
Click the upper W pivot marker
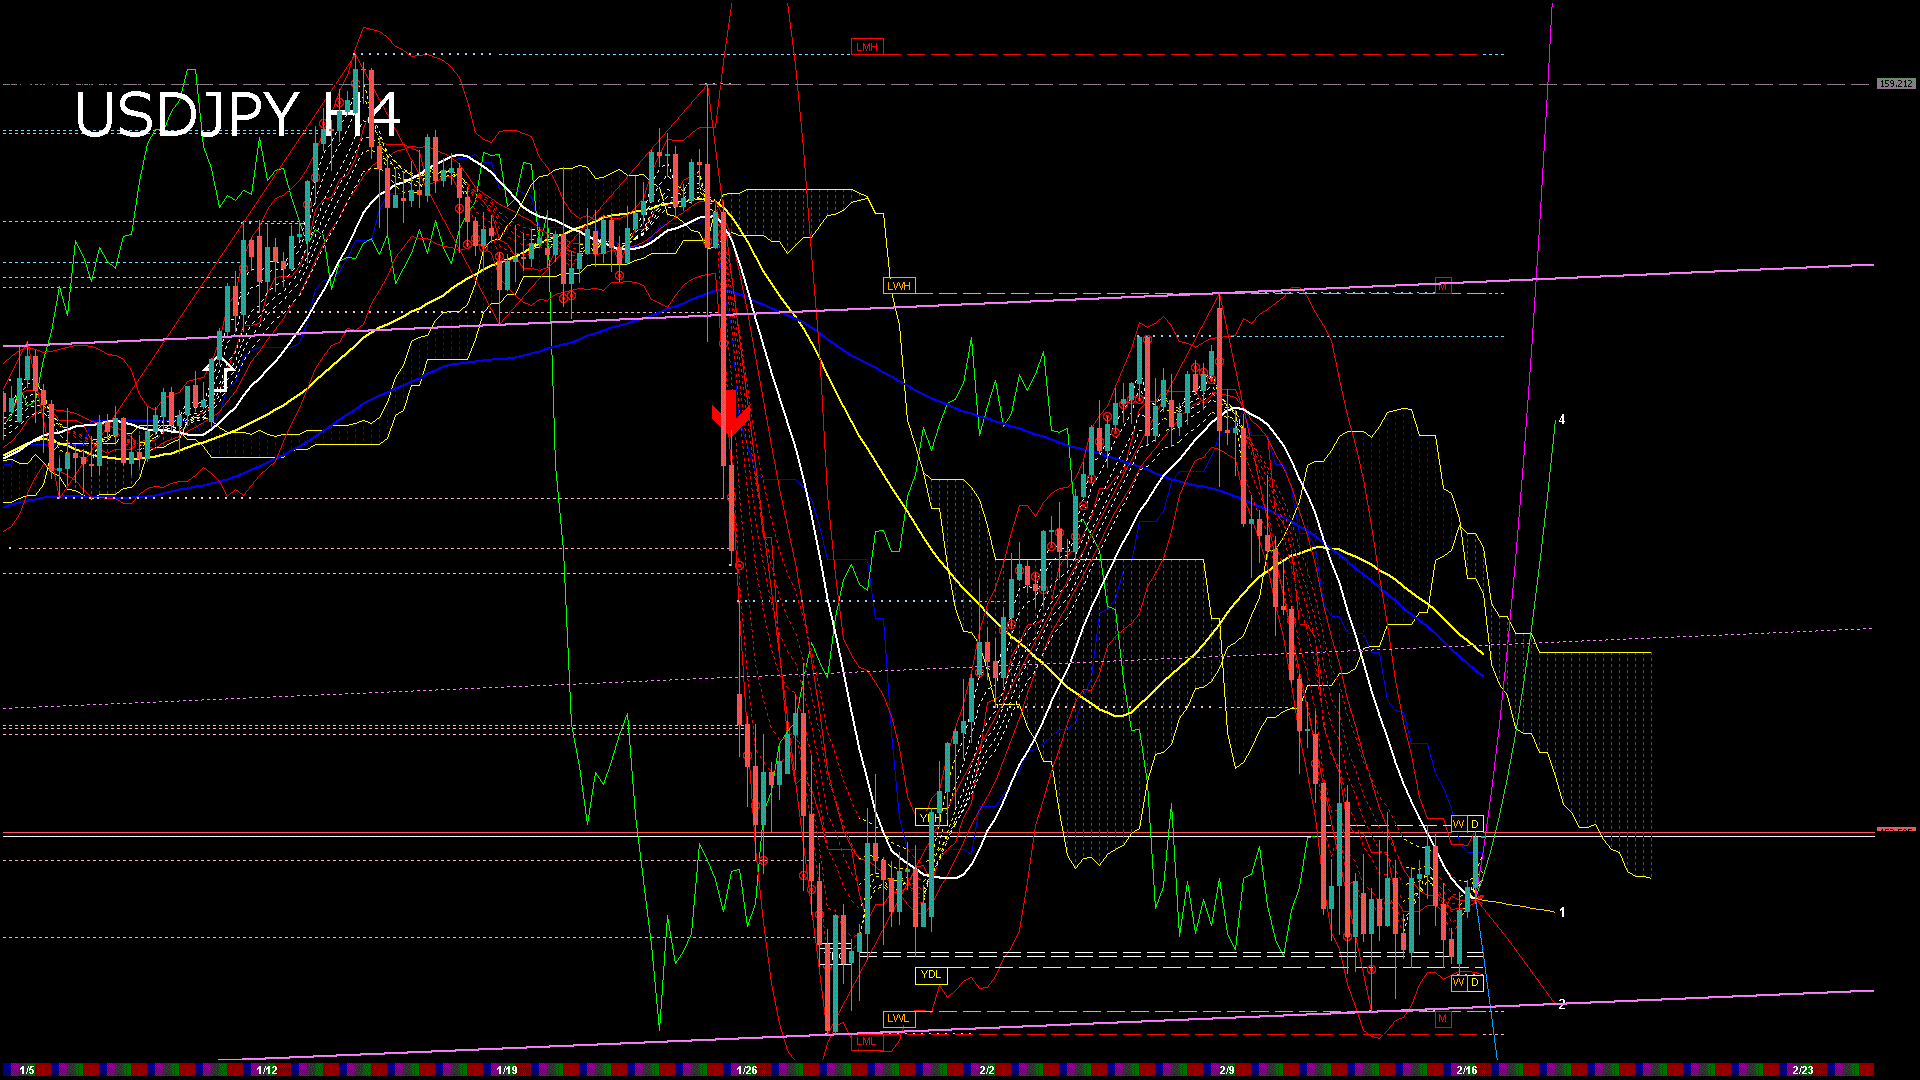(x=1458, y=824)
